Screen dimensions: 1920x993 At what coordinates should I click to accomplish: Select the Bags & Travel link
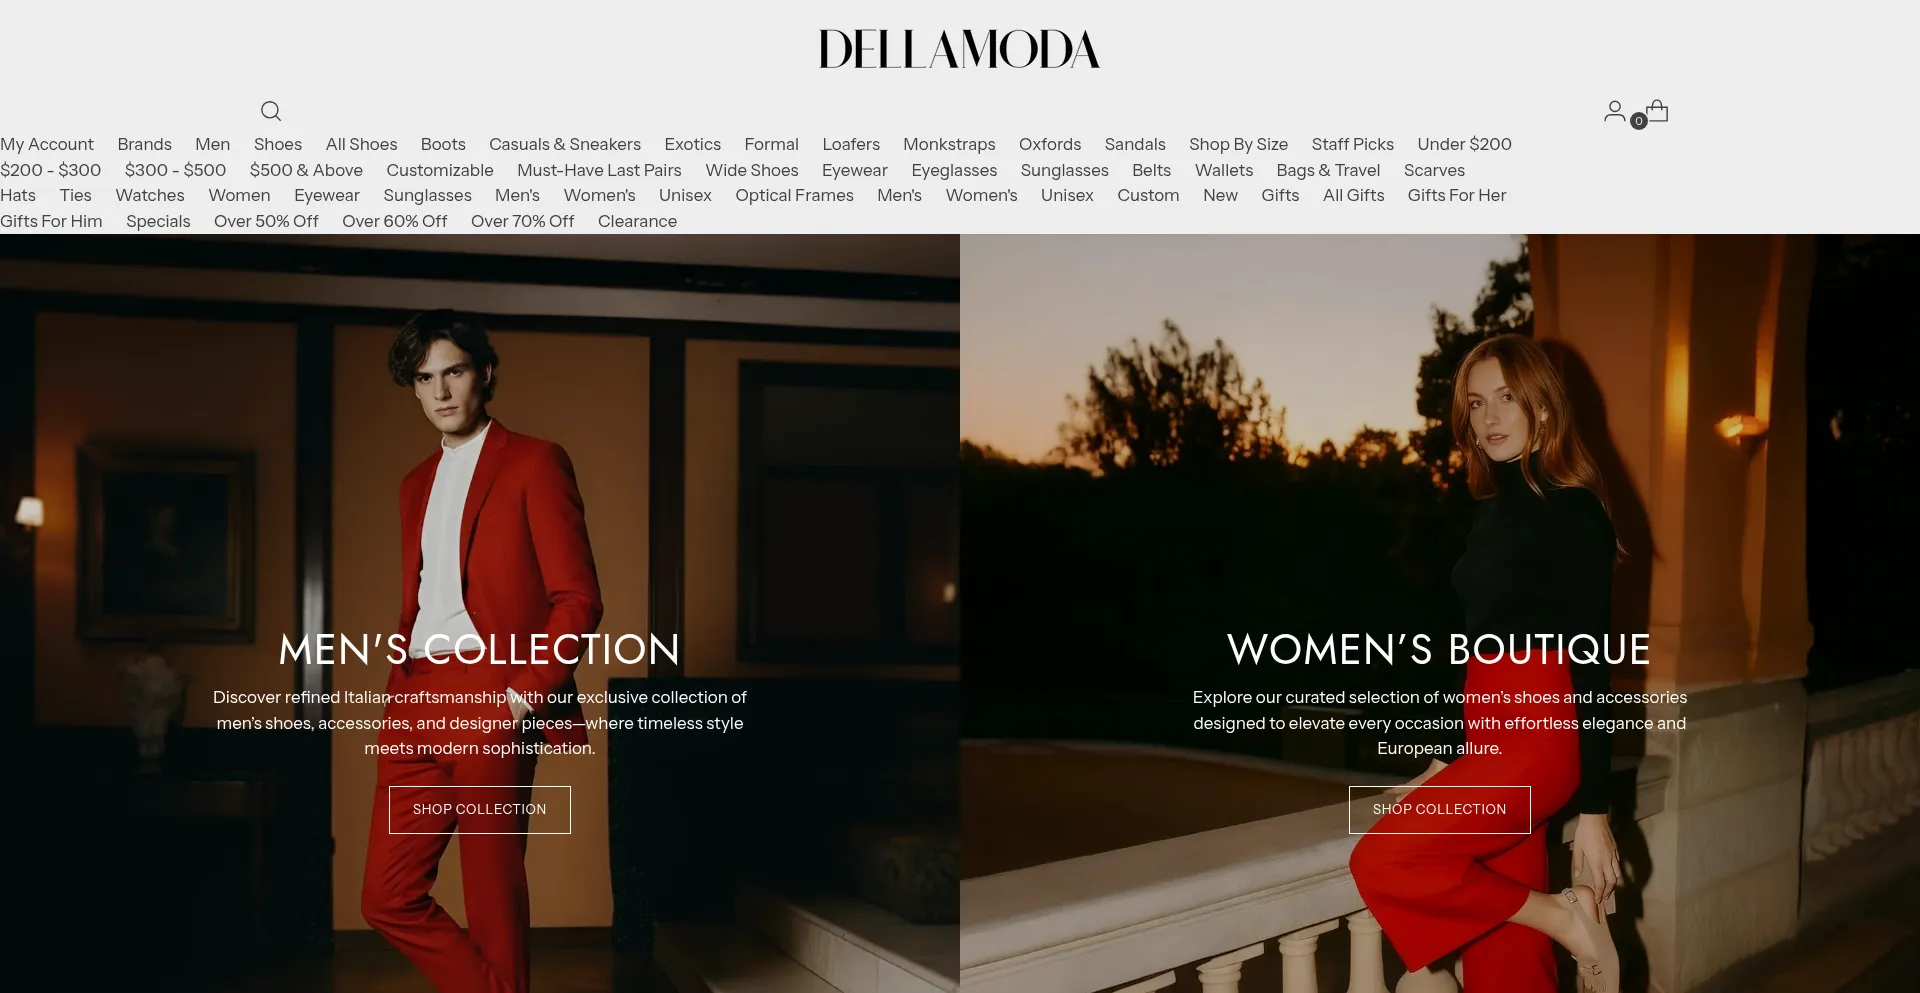[x=1328, y=170]
